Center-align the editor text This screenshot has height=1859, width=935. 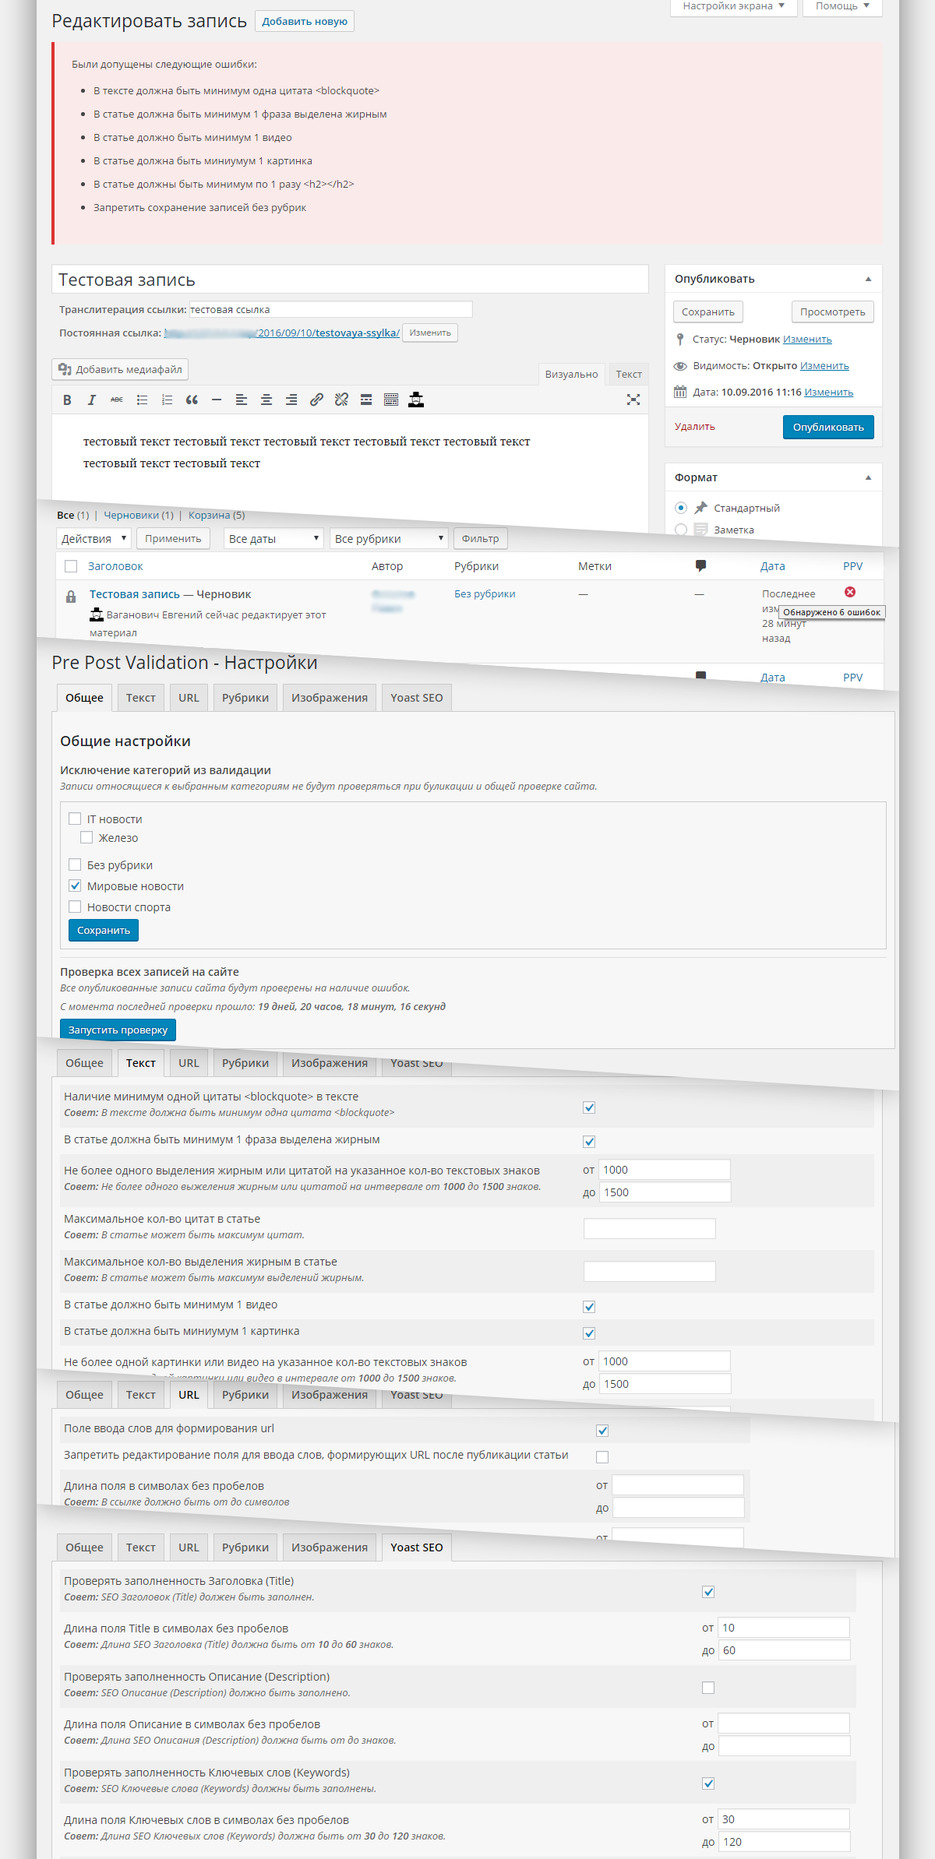click(266, 400)
